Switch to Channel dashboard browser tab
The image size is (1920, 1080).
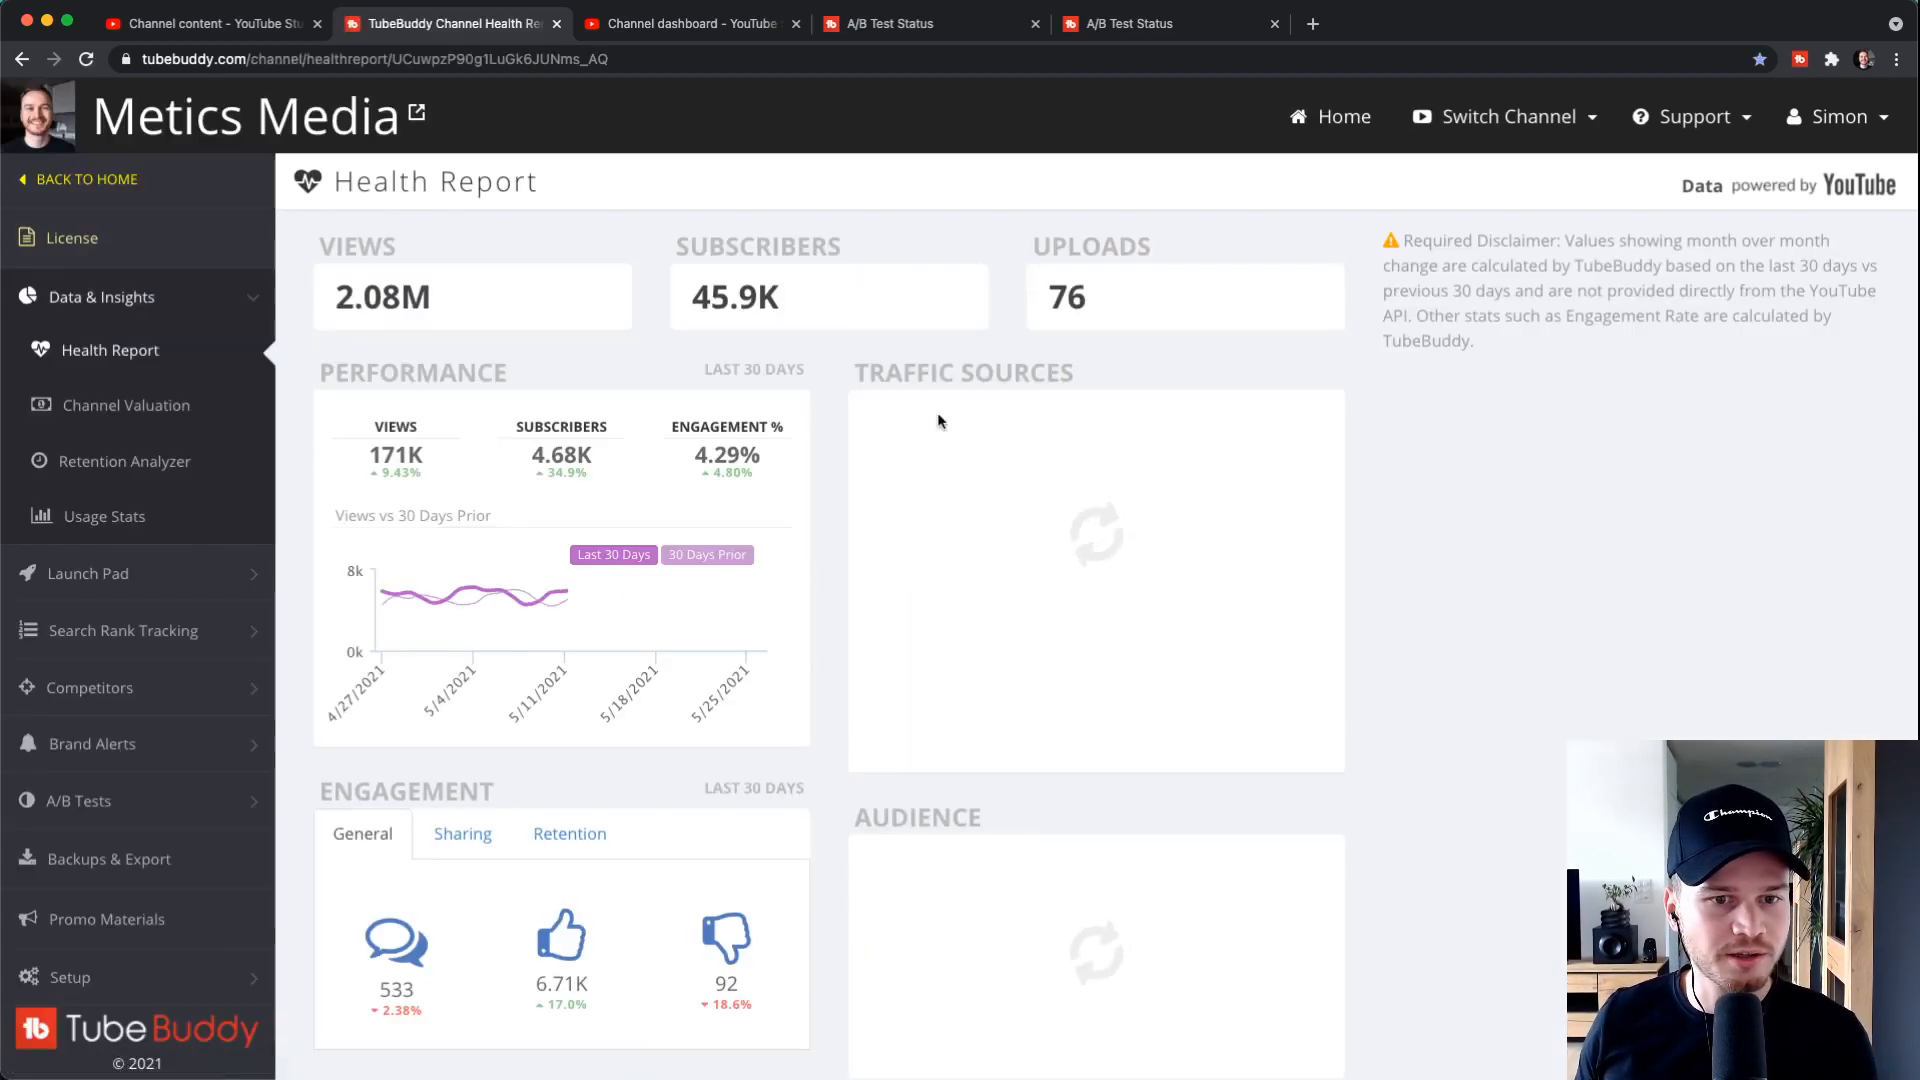[x=692, y=23]
